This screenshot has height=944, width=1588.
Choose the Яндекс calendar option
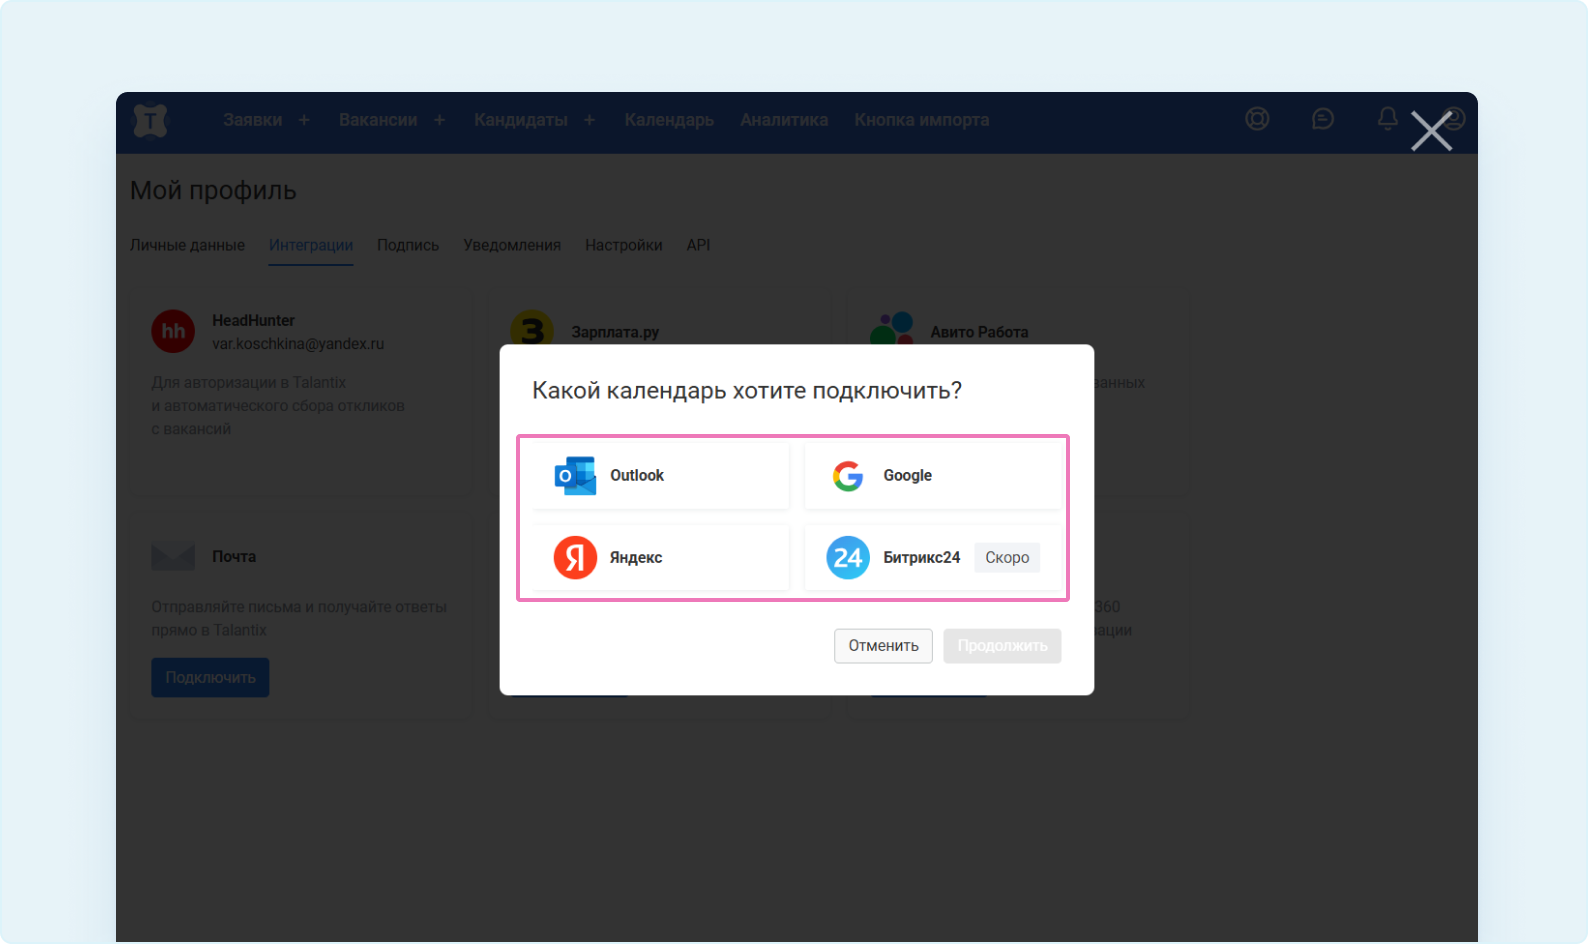[x=660, y=558]
